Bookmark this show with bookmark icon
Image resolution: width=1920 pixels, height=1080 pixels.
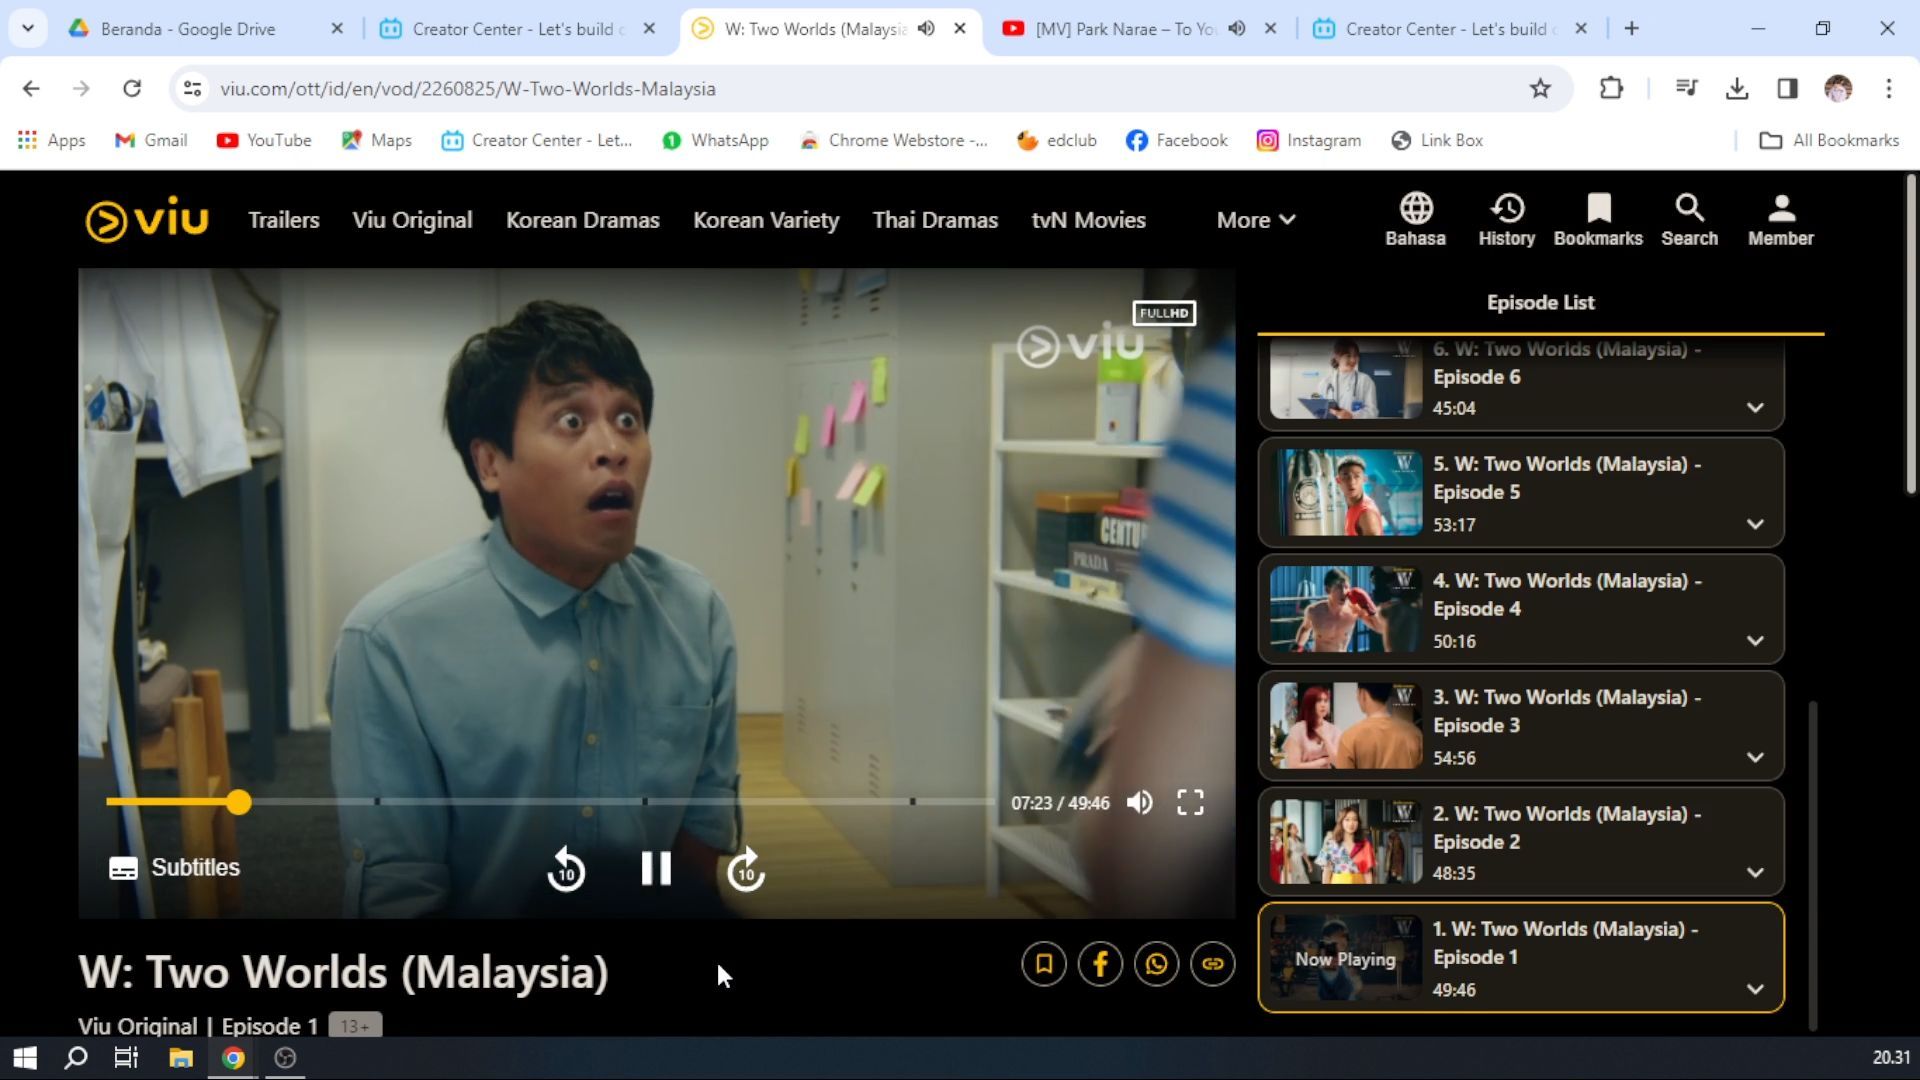(x=1044, y=964)
